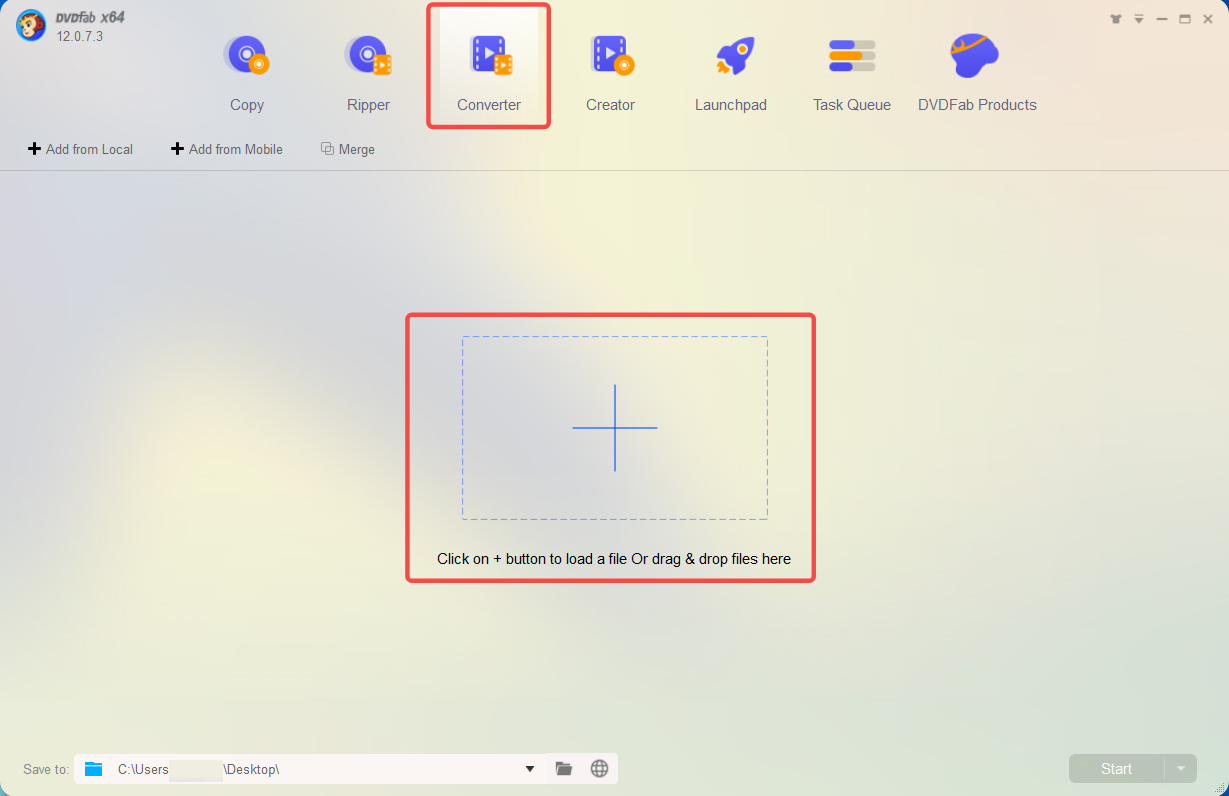This screenshot has height=796, width=1229.
Task: Open the Creator module
Action: point(610,72)
